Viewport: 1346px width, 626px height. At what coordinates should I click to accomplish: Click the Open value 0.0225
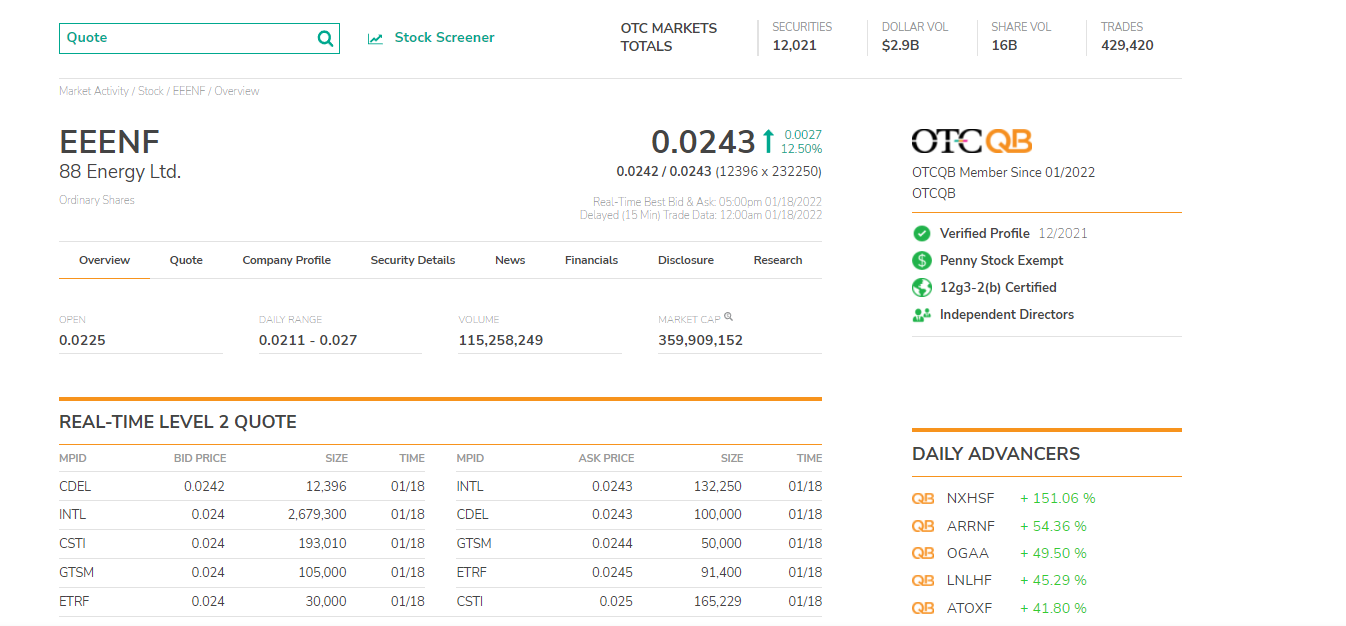[82, 340]
